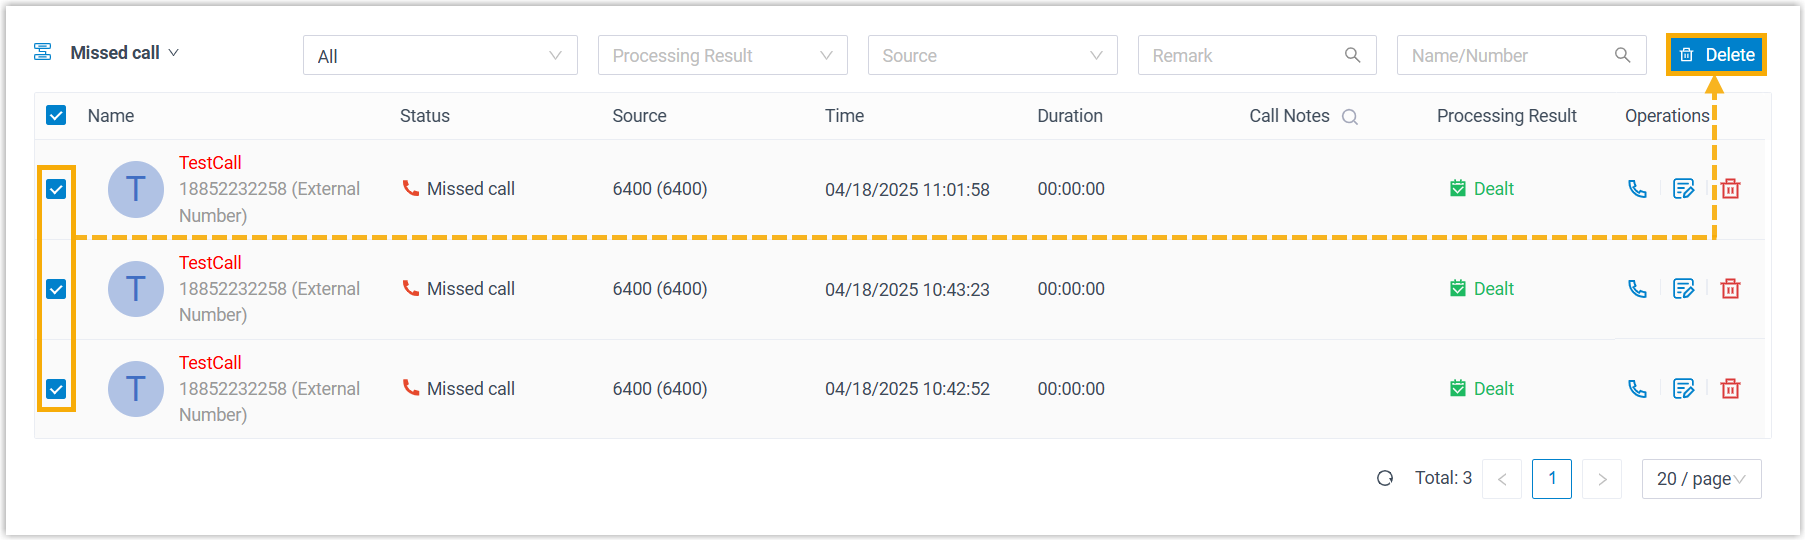Click the call-back phone icon for the 11:01:58 call
The image size is (1806, 541).
click(x=1637, y=189)
